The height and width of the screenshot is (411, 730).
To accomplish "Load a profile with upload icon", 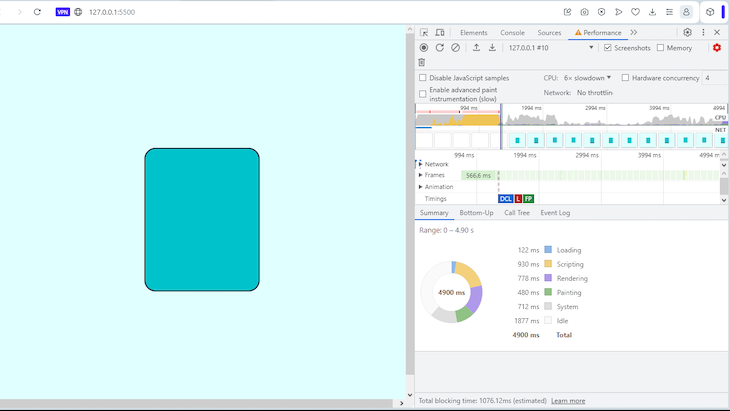I will coord(476,47).
